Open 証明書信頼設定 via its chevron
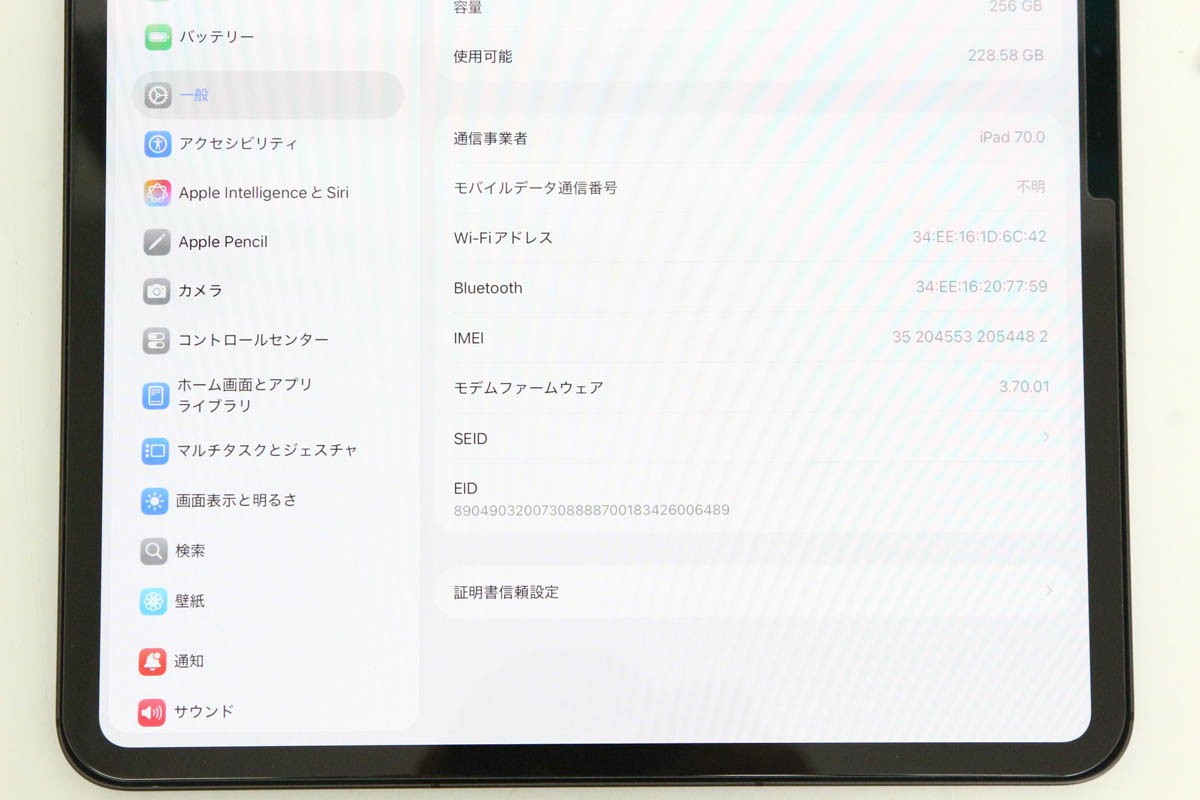This screenshot has width=1200, height=800. click(1049, 591)
